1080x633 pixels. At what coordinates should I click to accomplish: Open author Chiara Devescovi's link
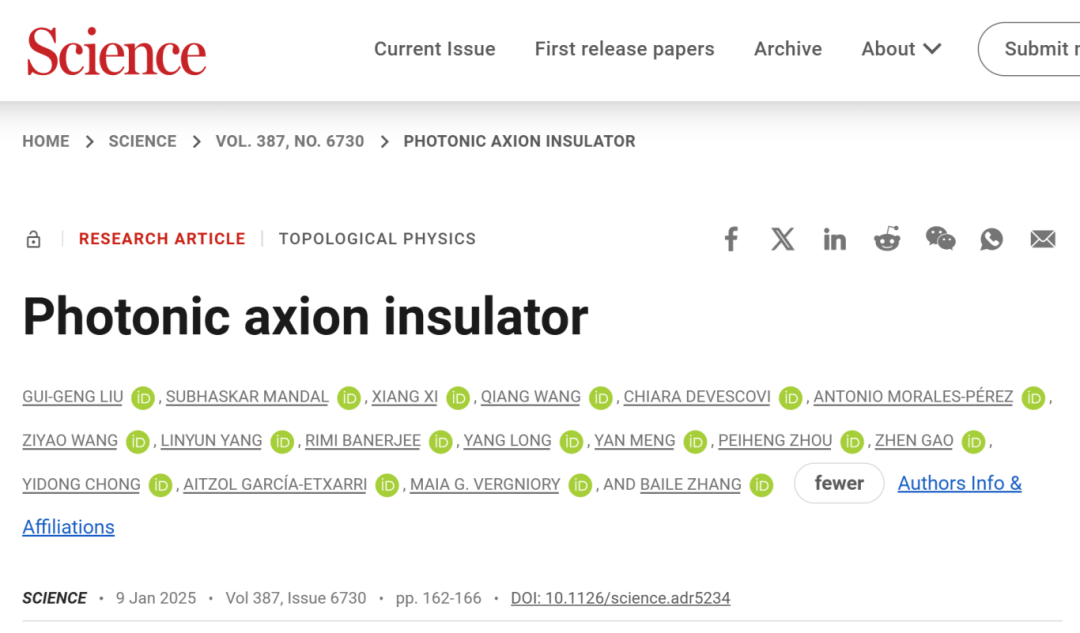(x=697, y=397)
